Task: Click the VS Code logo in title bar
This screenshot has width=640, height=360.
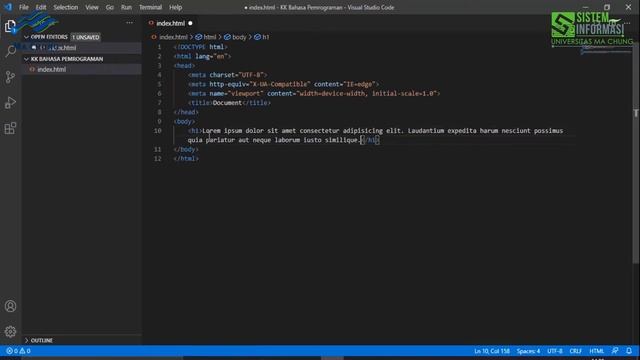Action: (x=8, y=7)
